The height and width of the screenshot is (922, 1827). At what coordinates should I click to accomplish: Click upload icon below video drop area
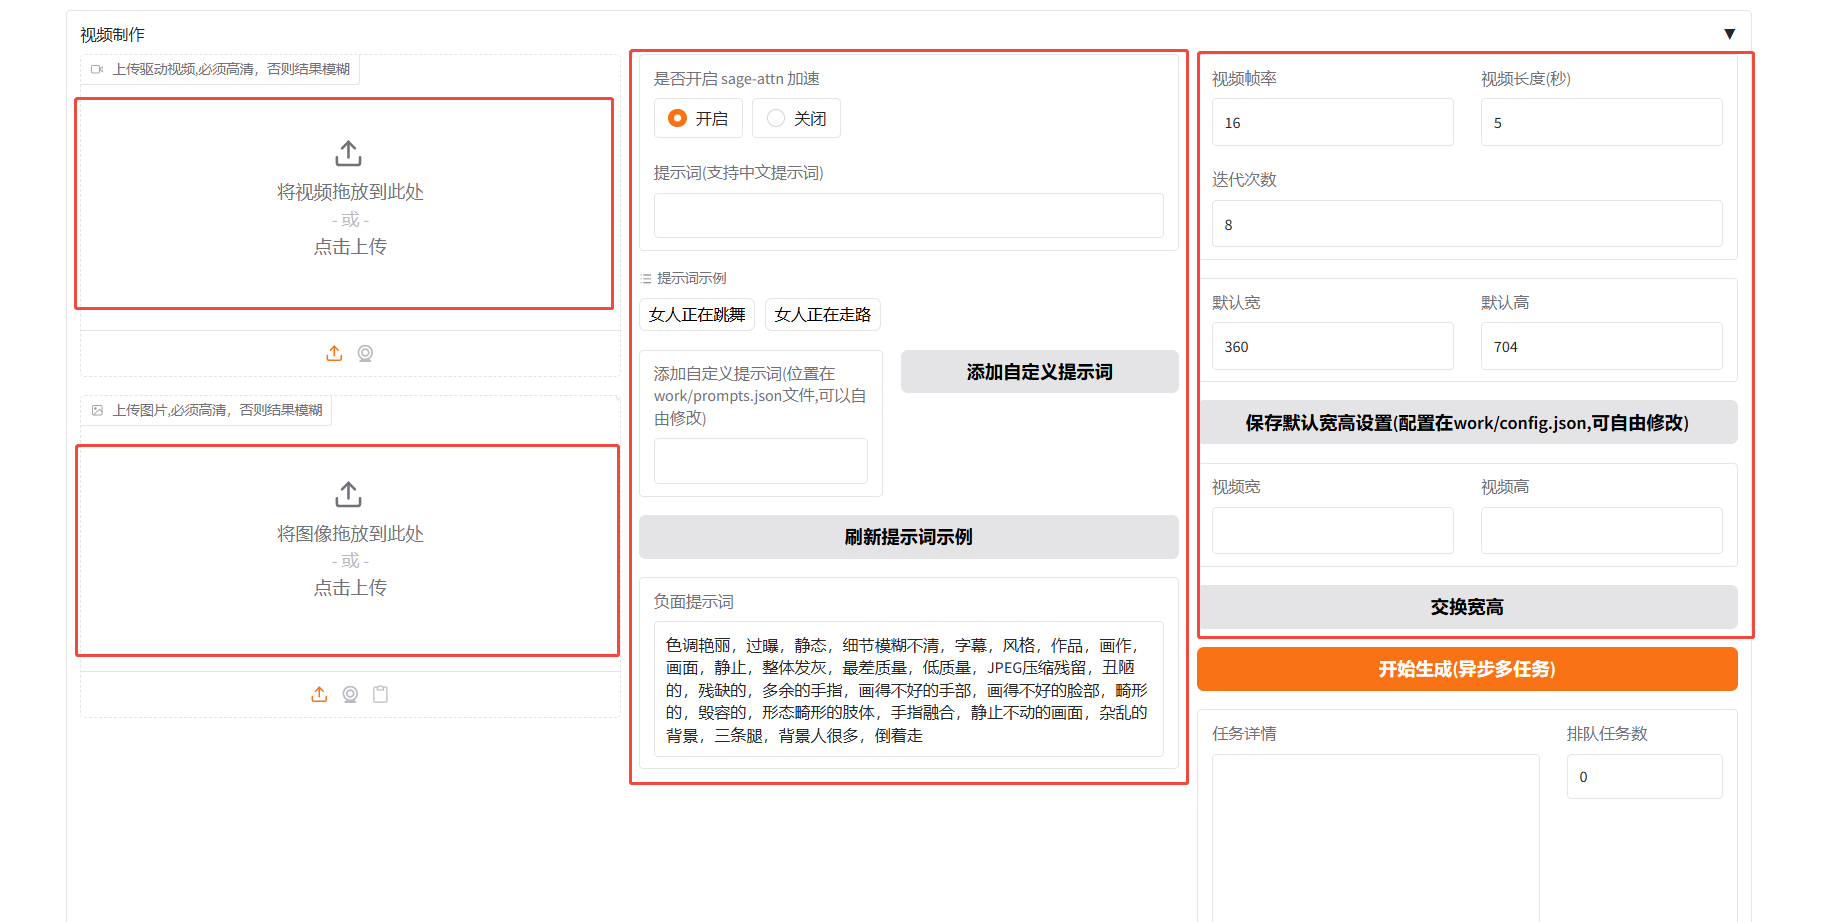click(x=334, y=353)
